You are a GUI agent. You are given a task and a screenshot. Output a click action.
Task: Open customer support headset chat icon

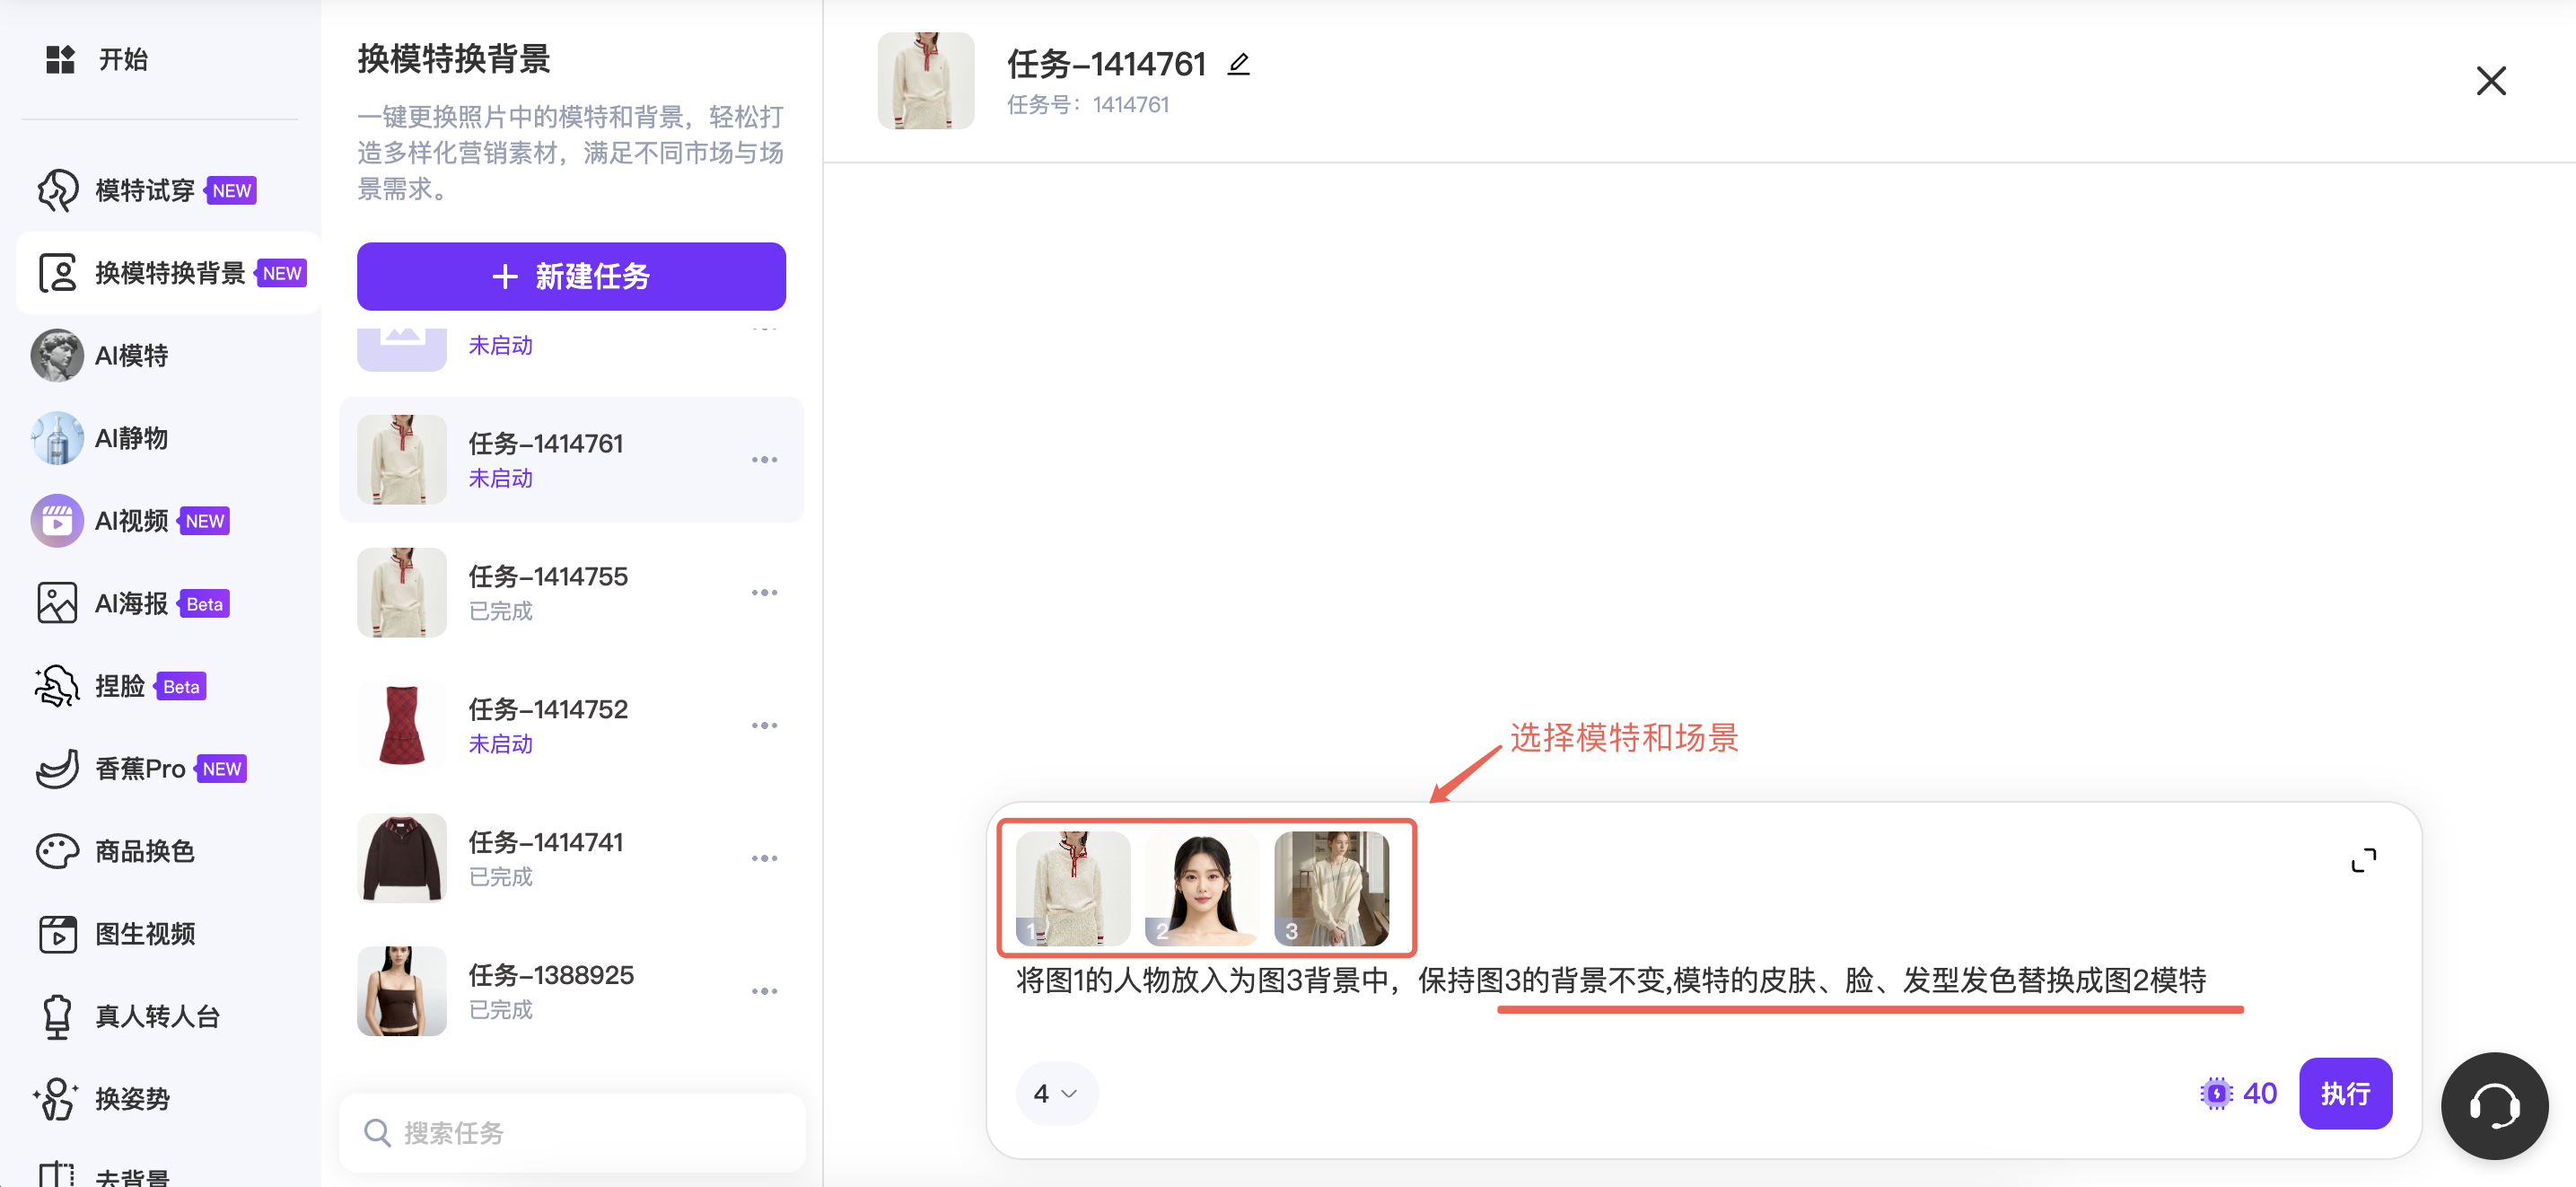[2493, 1105]
